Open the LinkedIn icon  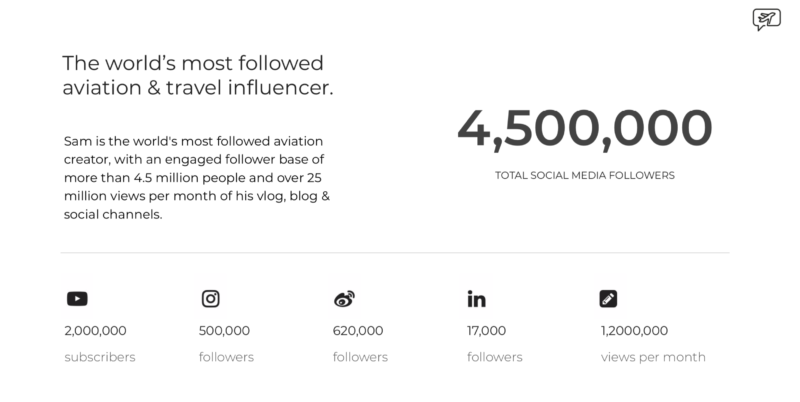477,298
